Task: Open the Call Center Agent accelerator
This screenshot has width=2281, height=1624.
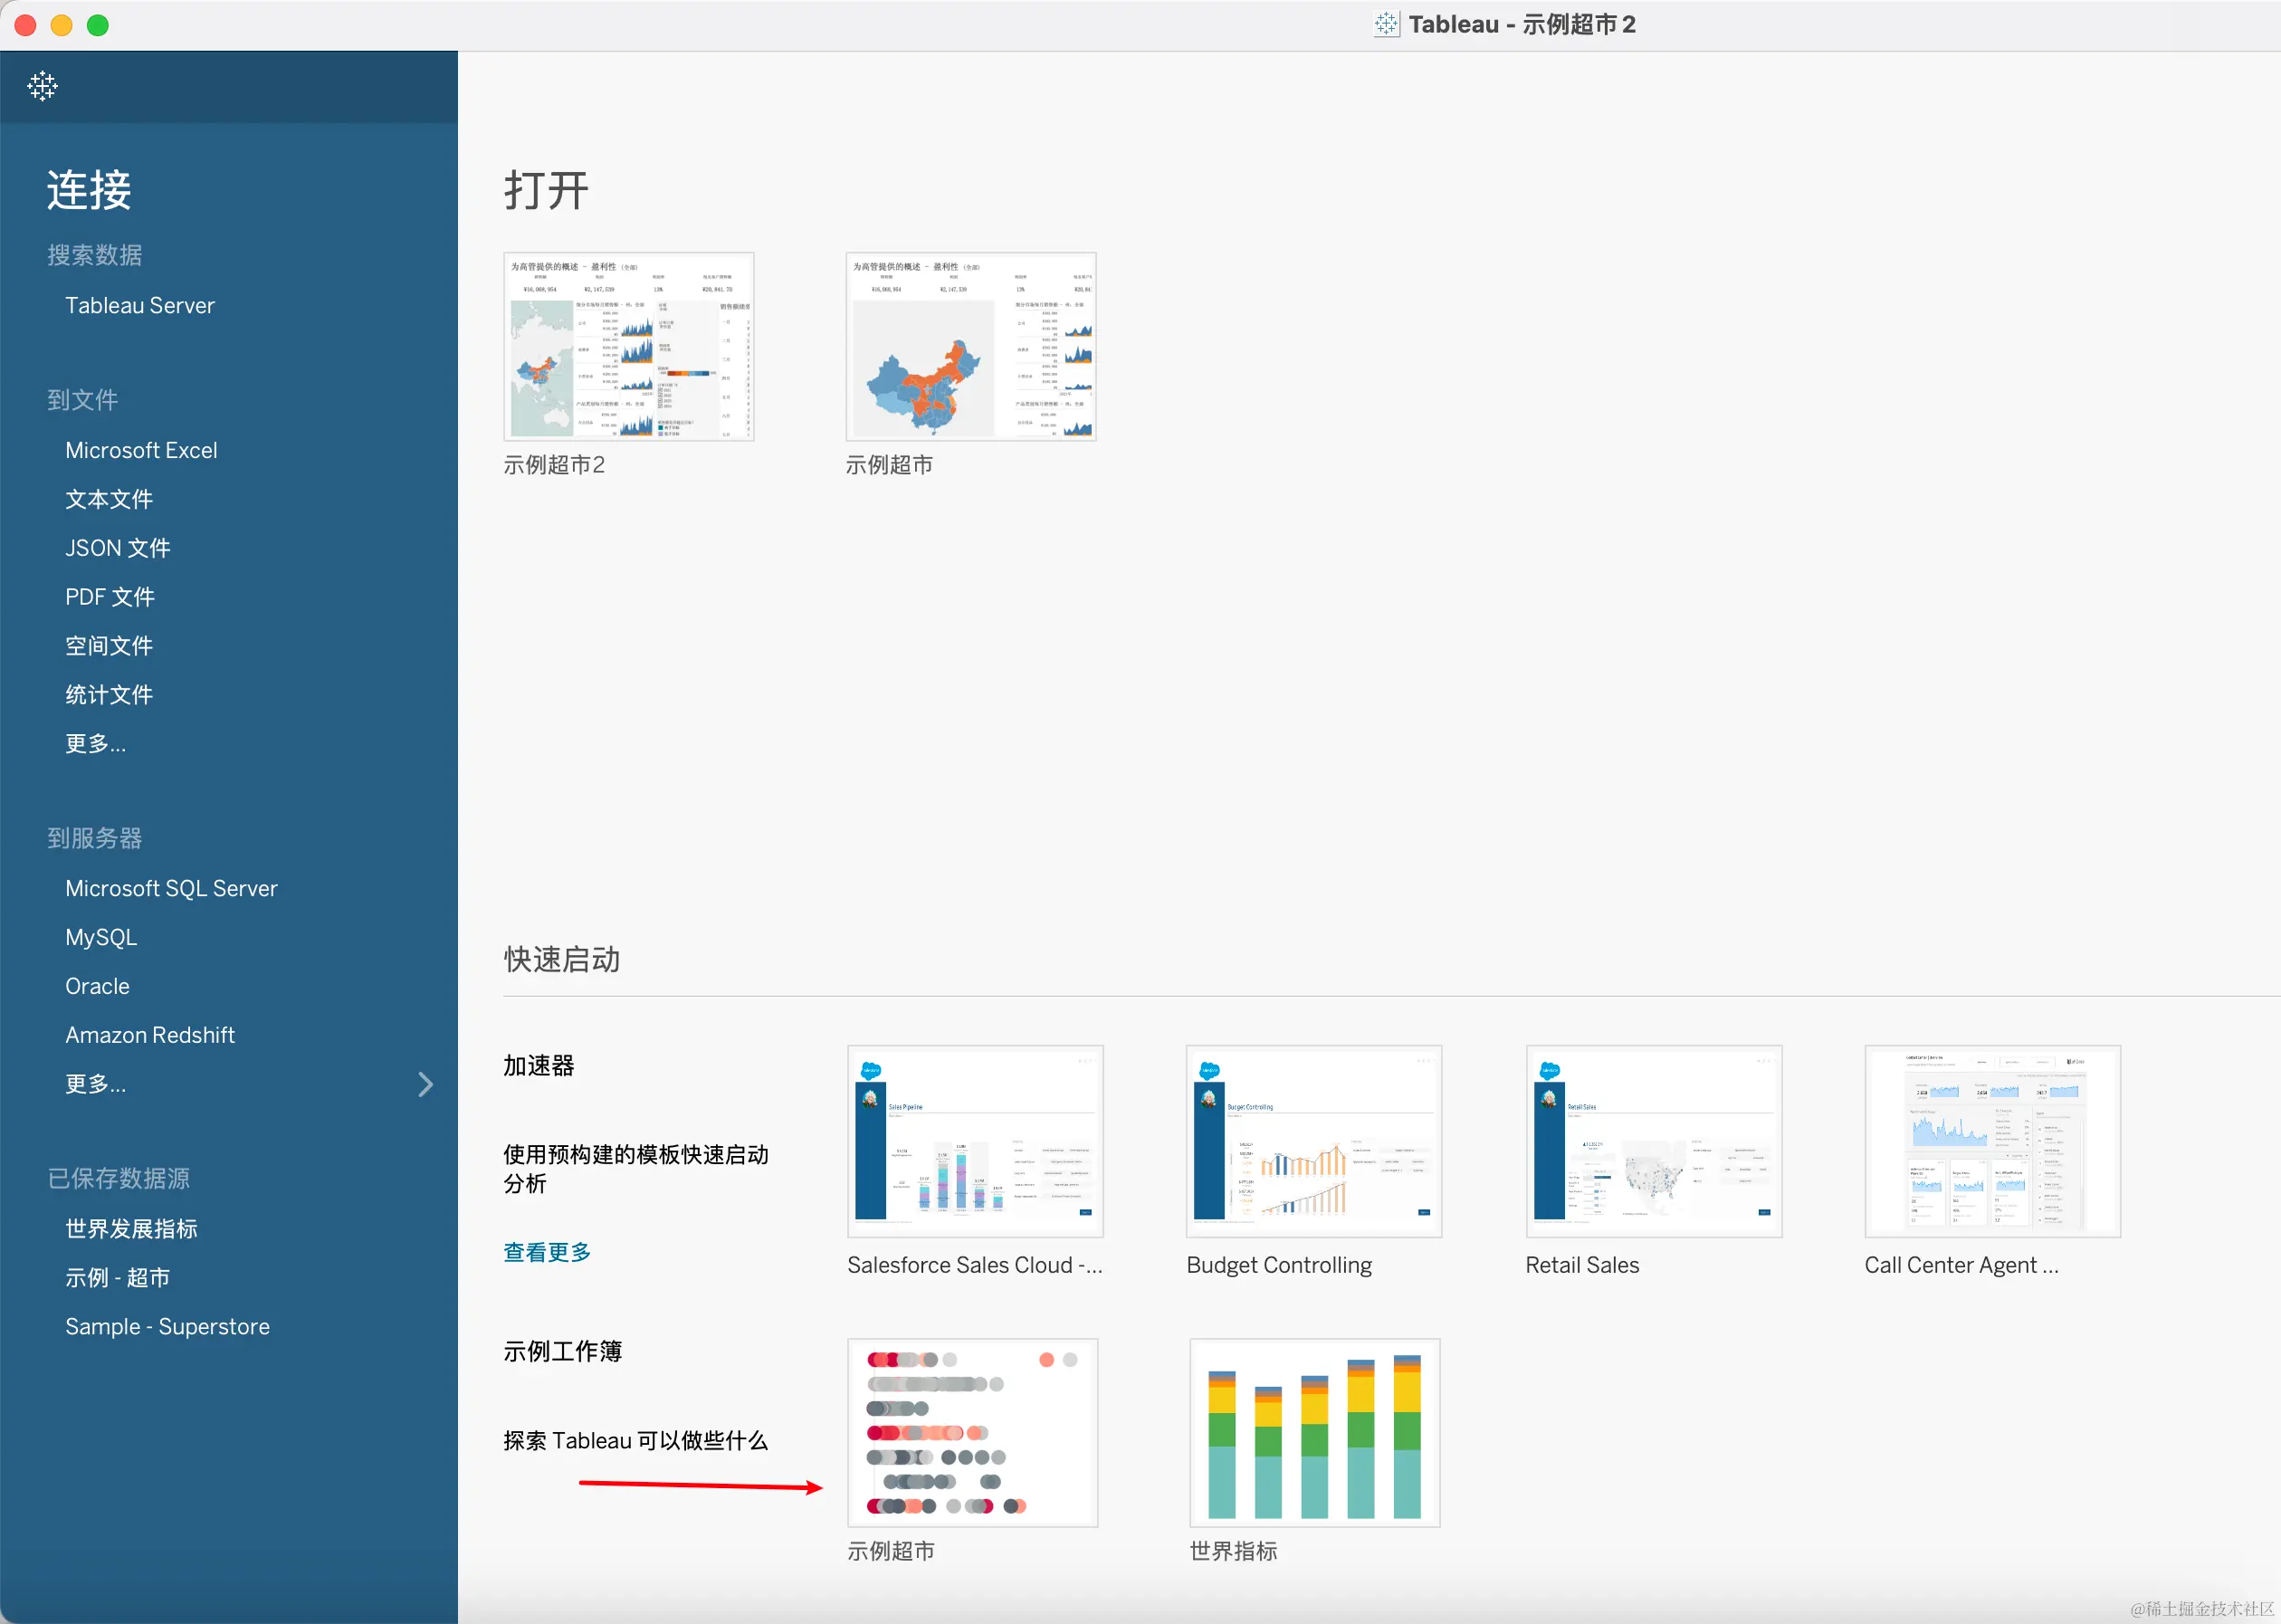Action: coord(1991,1141)
